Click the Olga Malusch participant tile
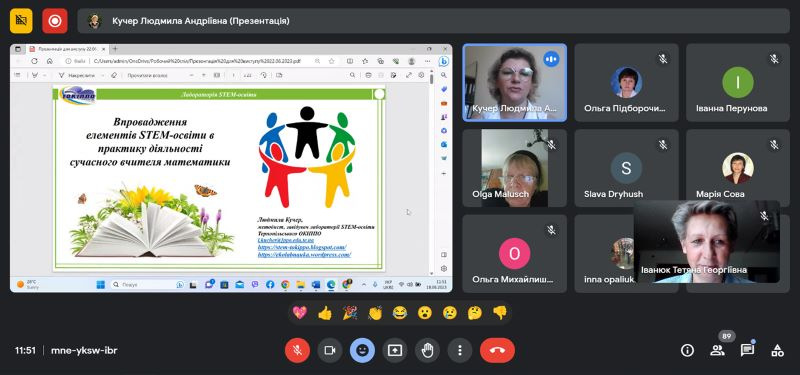 (515, 168)
